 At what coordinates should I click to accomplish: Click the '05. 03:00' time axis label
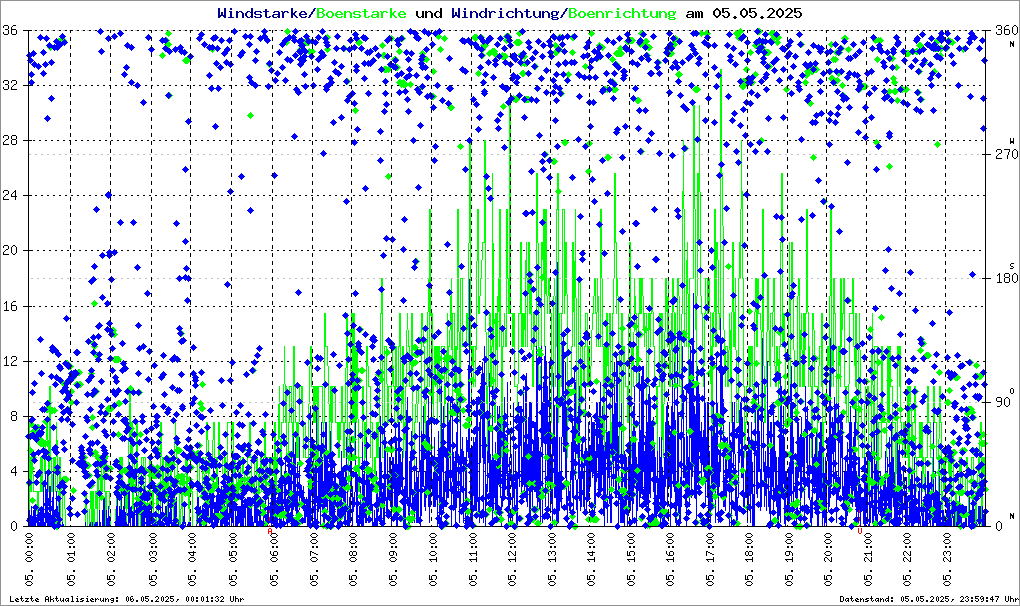tap(153, 558)
